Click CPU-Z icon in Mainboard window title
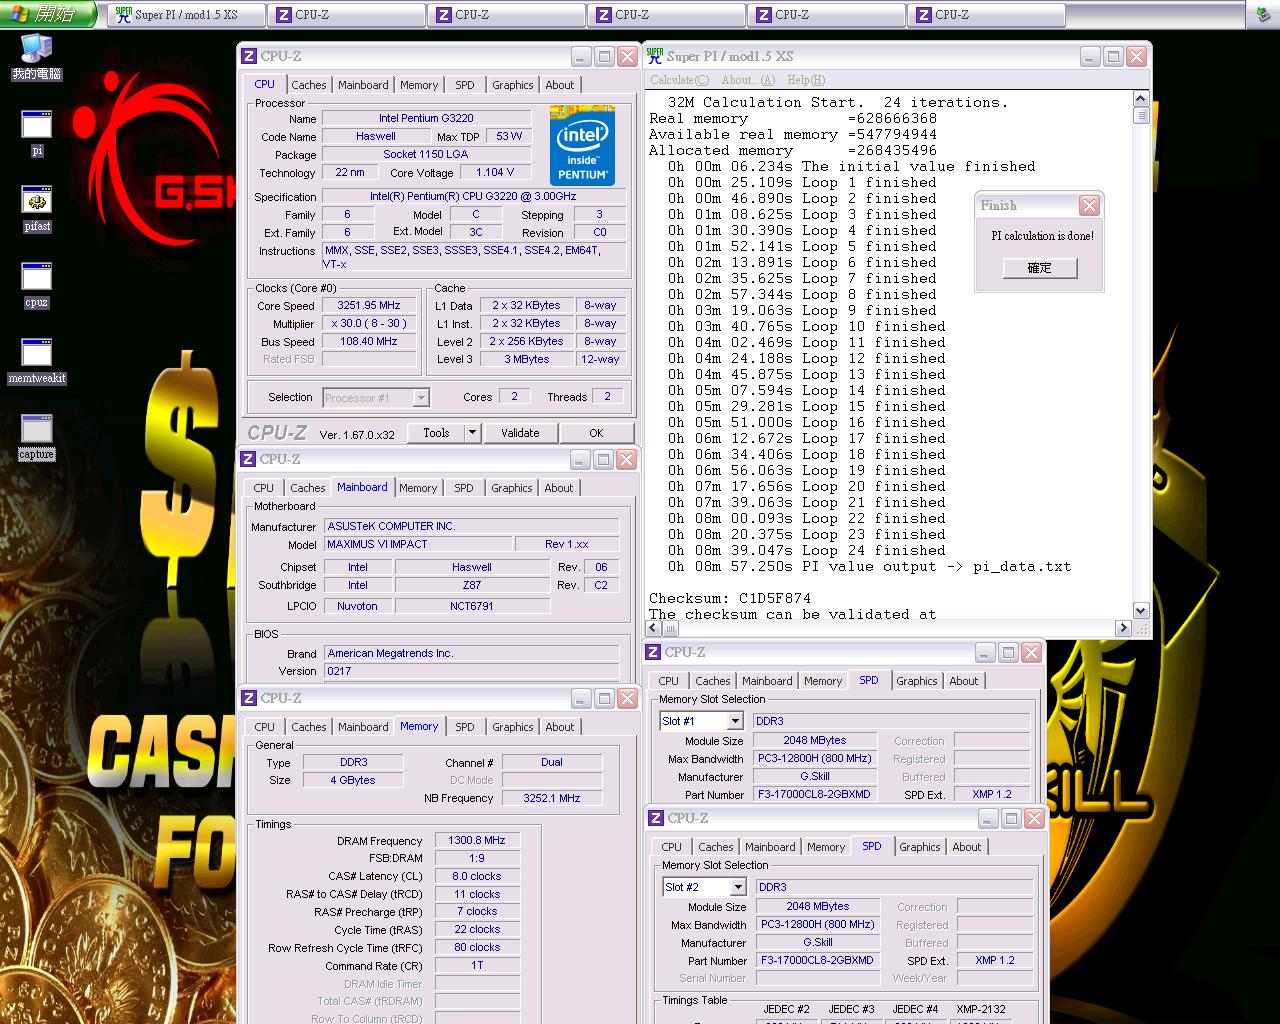Viewport: 1280px width, 1024px height. 248,459
